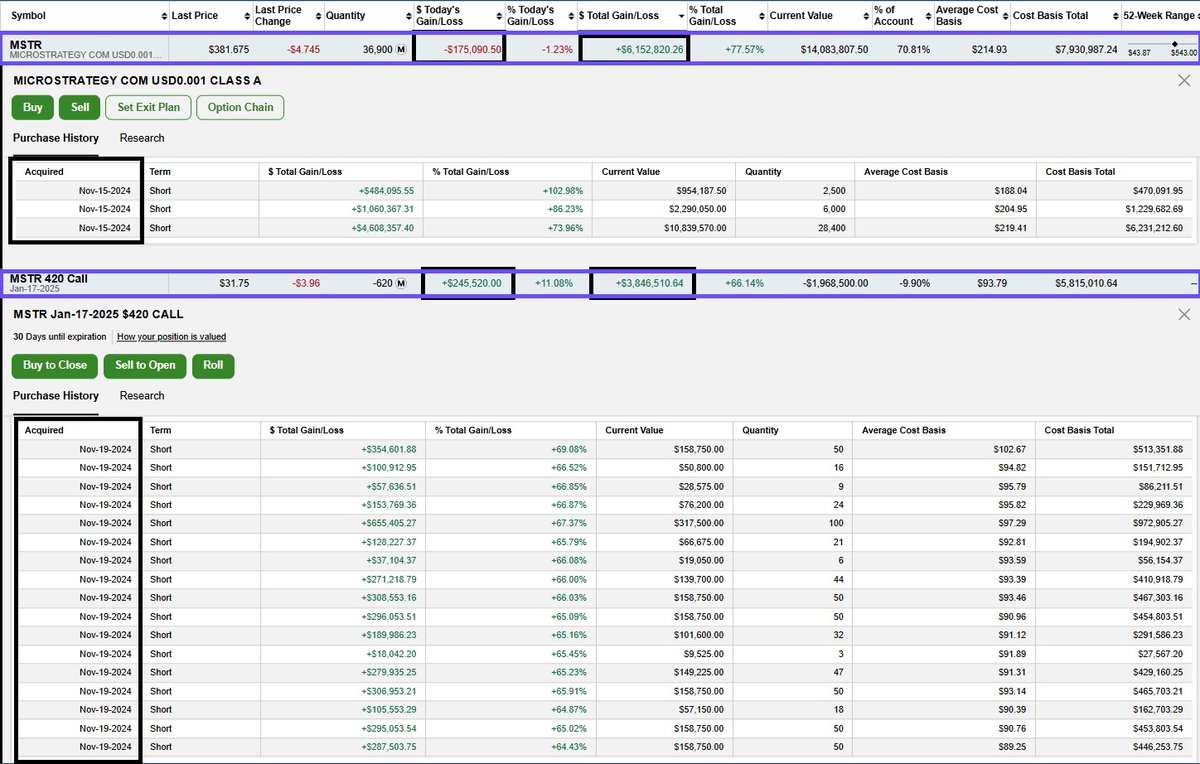Open the Option Chain
1200x764 pixels.
point(240,107)
